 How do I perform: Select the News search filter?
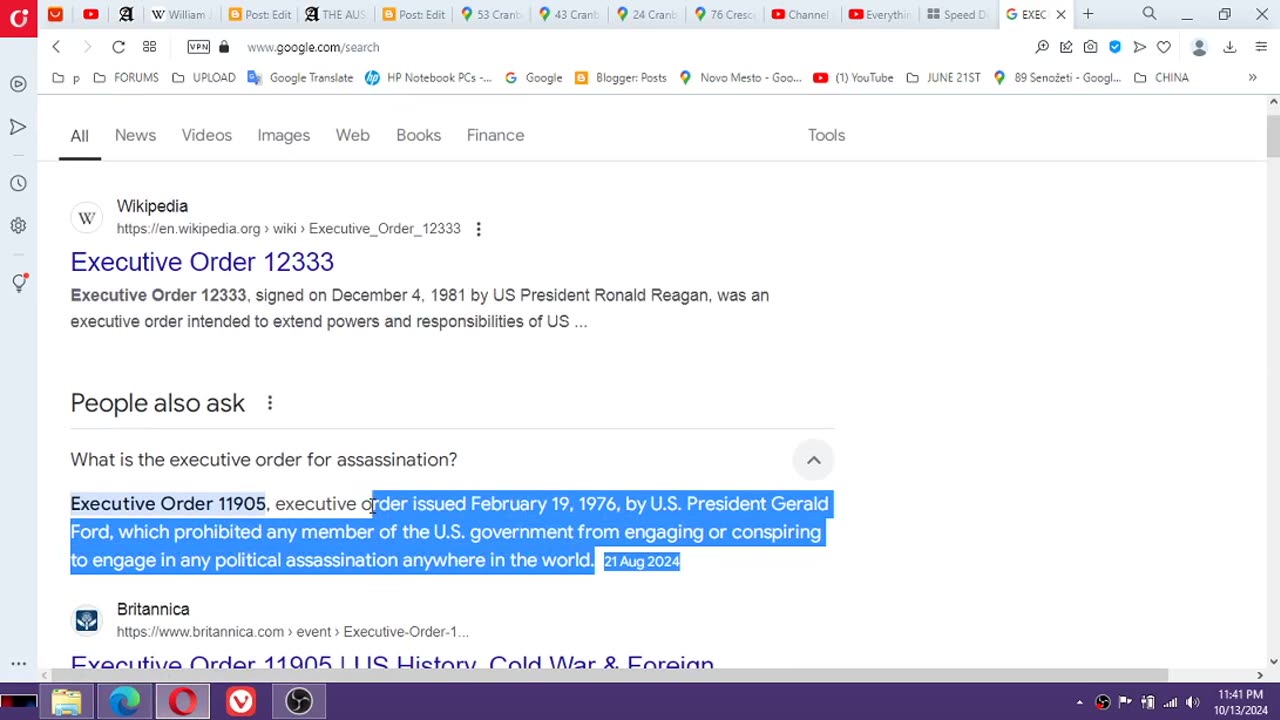coord(135,135)
